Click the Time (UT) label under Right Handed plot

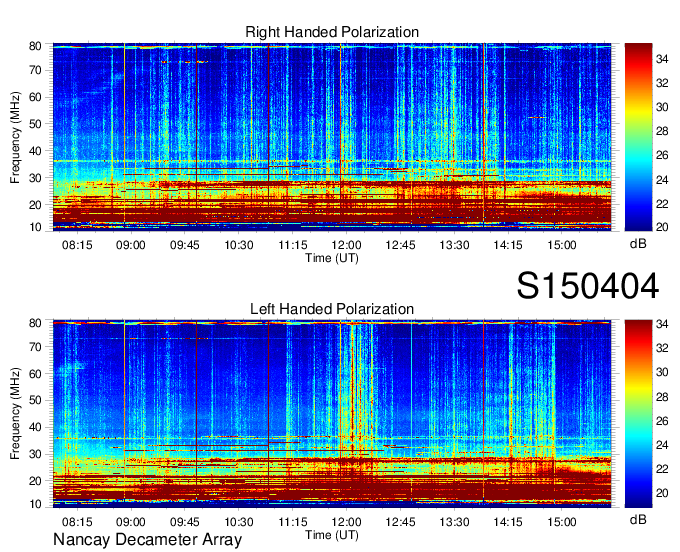[x=332, y=258]
